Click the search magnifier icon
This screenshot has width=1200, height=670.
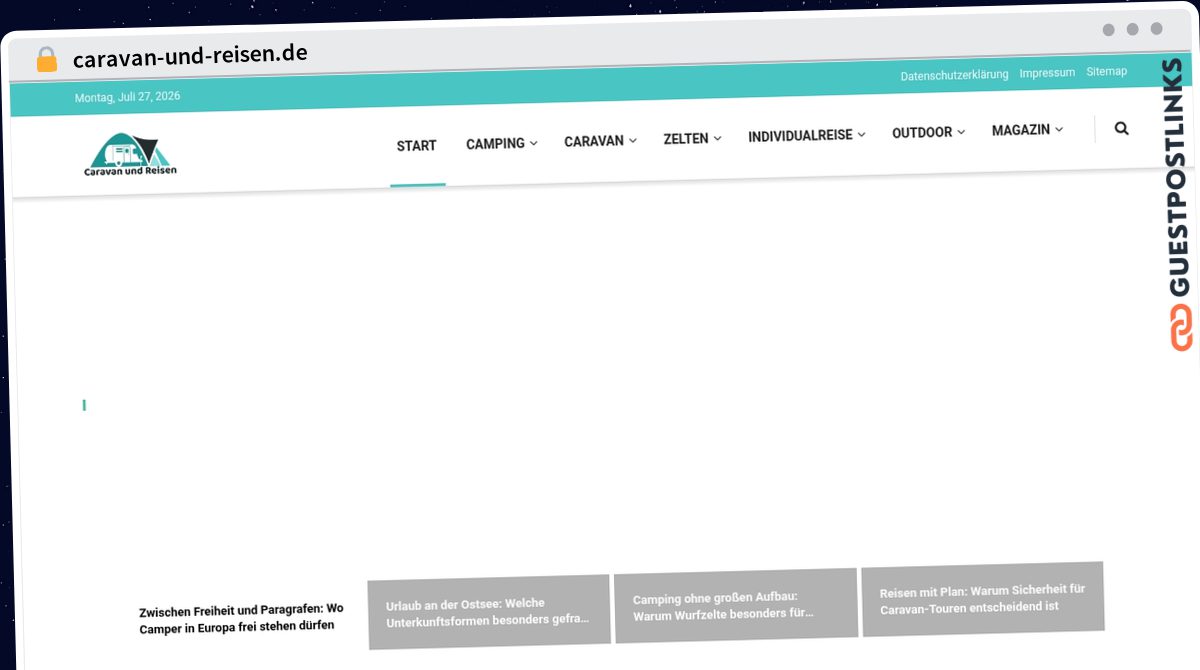click(1121, 128)
